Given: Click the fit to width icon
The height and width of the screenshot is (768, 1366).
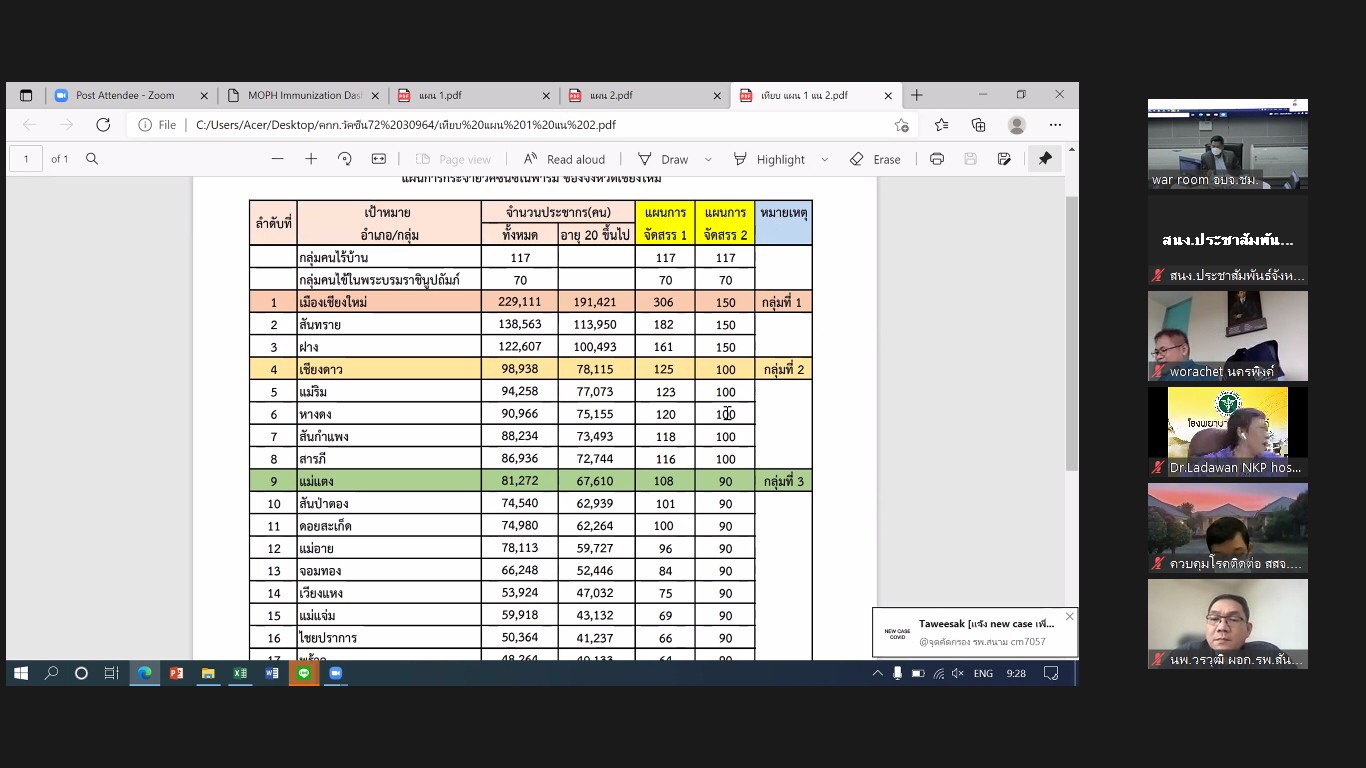Looking at the screenshot, I should coord(379,159).
